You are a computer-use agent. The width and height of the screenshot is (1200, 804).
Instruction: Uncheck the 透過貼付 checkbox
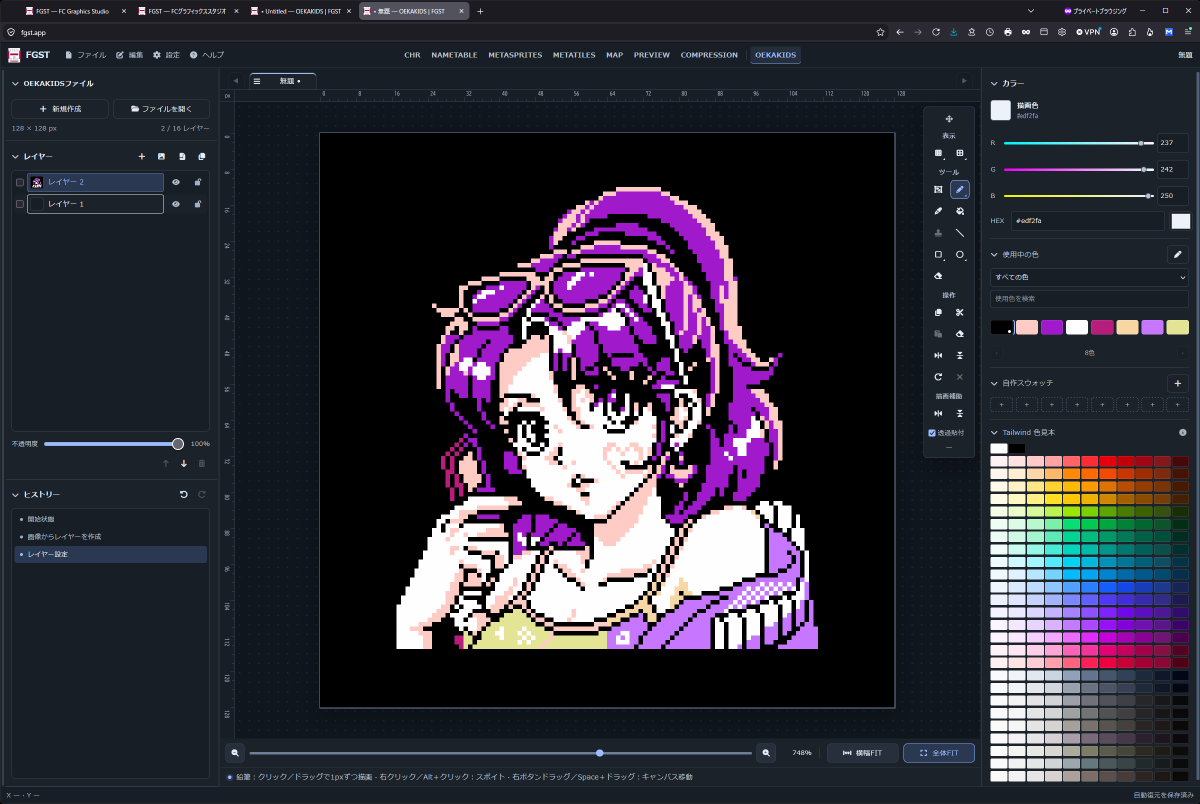click(x=933, y=433)
